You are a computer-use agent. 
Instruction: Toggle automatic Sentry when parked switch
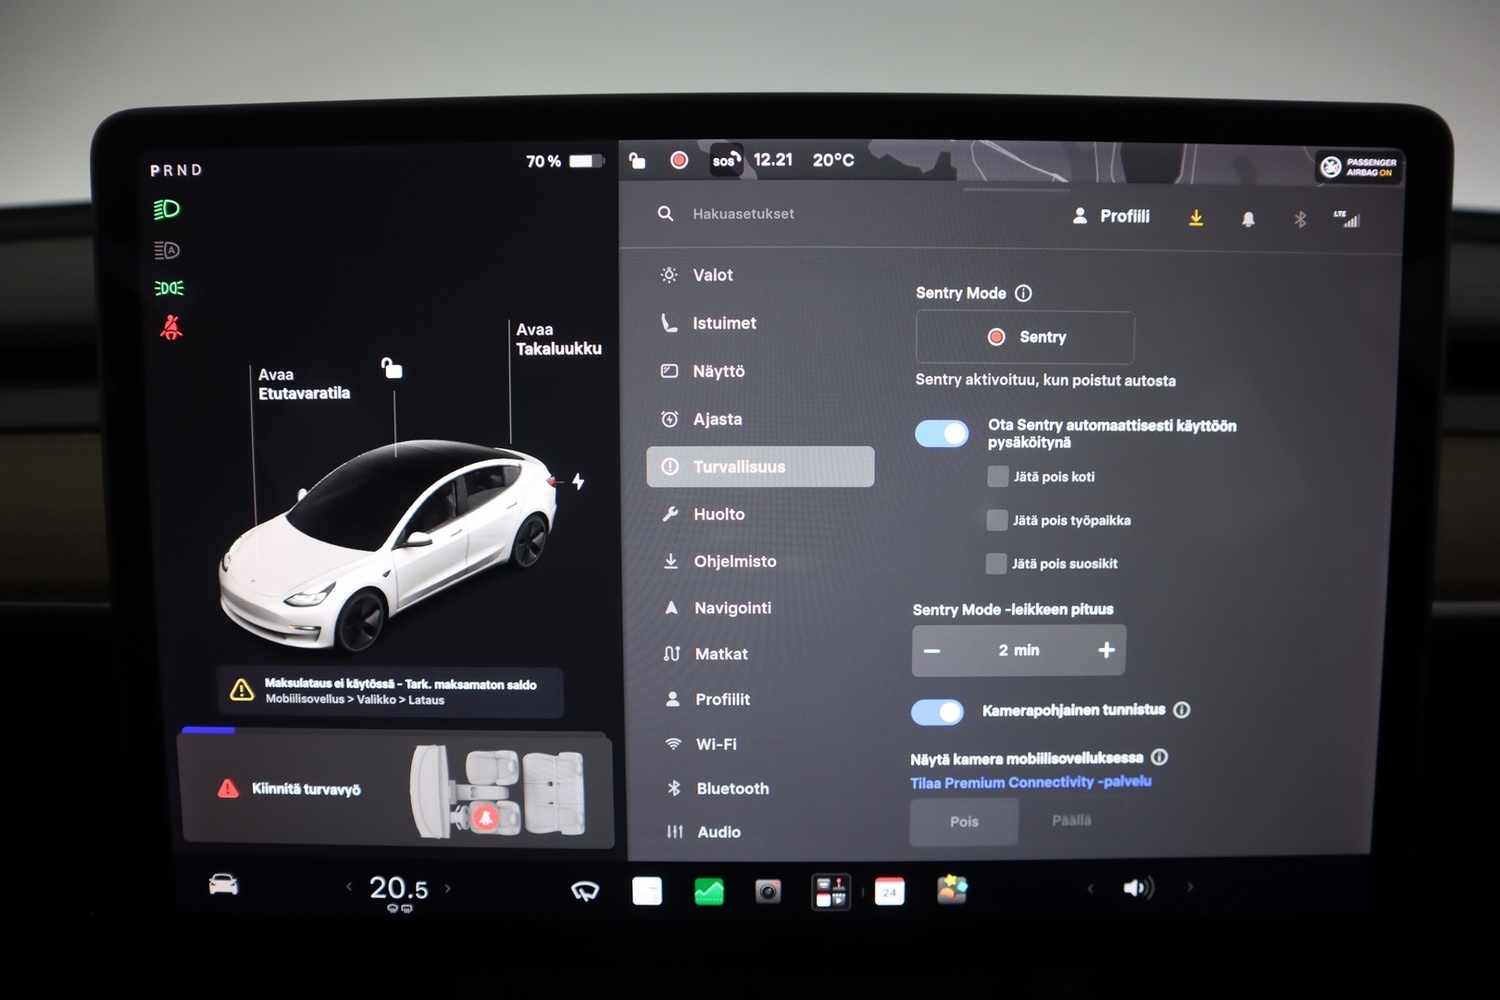click(942, 433)
